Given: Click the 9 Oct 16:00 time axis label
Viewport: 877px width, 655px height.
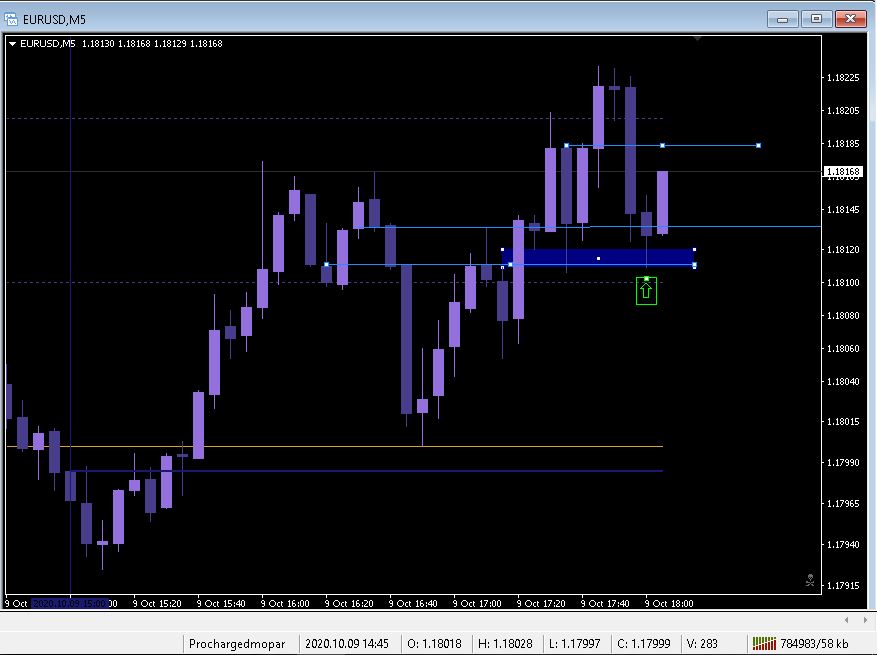Looking at the screenshot, I should point(285,604).
